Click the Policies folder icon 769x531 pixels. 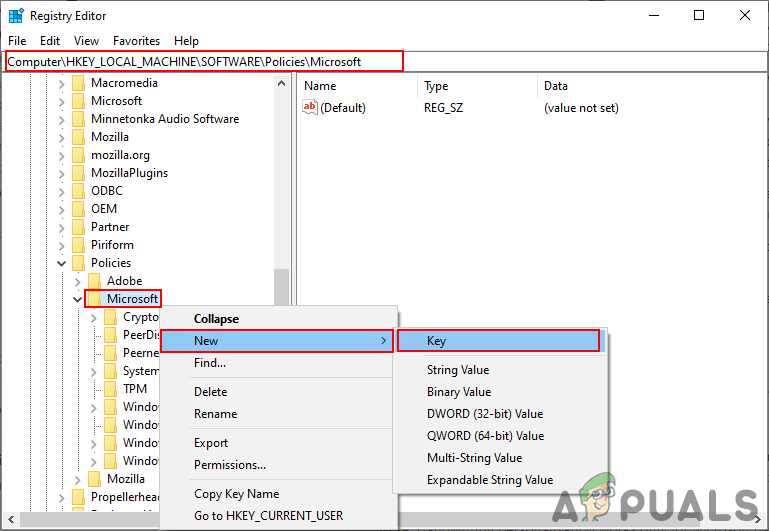(x=78, y=263)
